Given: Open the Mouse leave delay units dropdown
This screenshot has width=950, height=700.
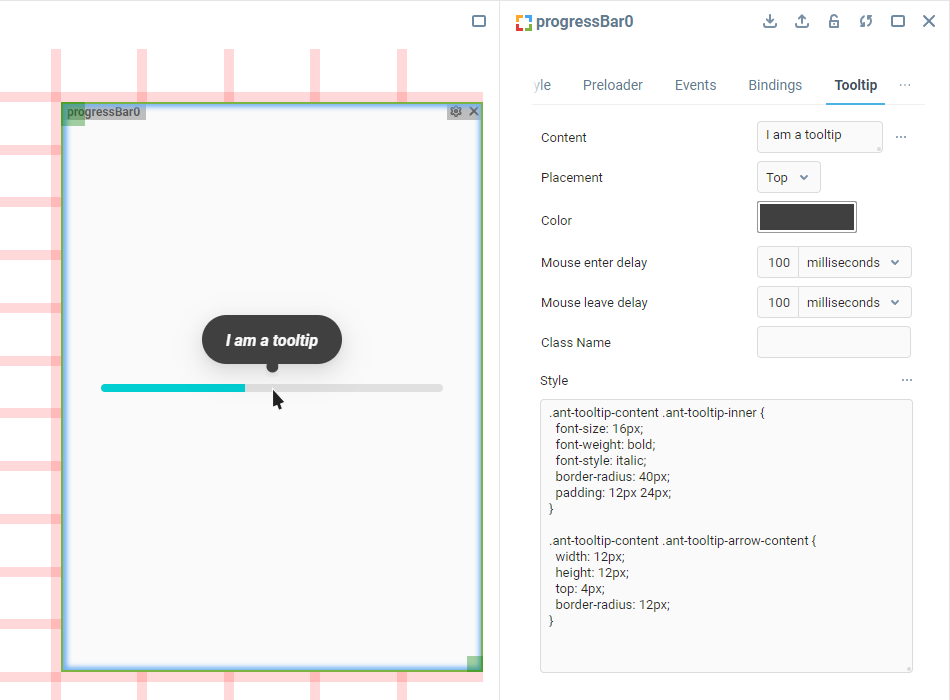Looking at the screenshot, I should click(x=854, y=303).
